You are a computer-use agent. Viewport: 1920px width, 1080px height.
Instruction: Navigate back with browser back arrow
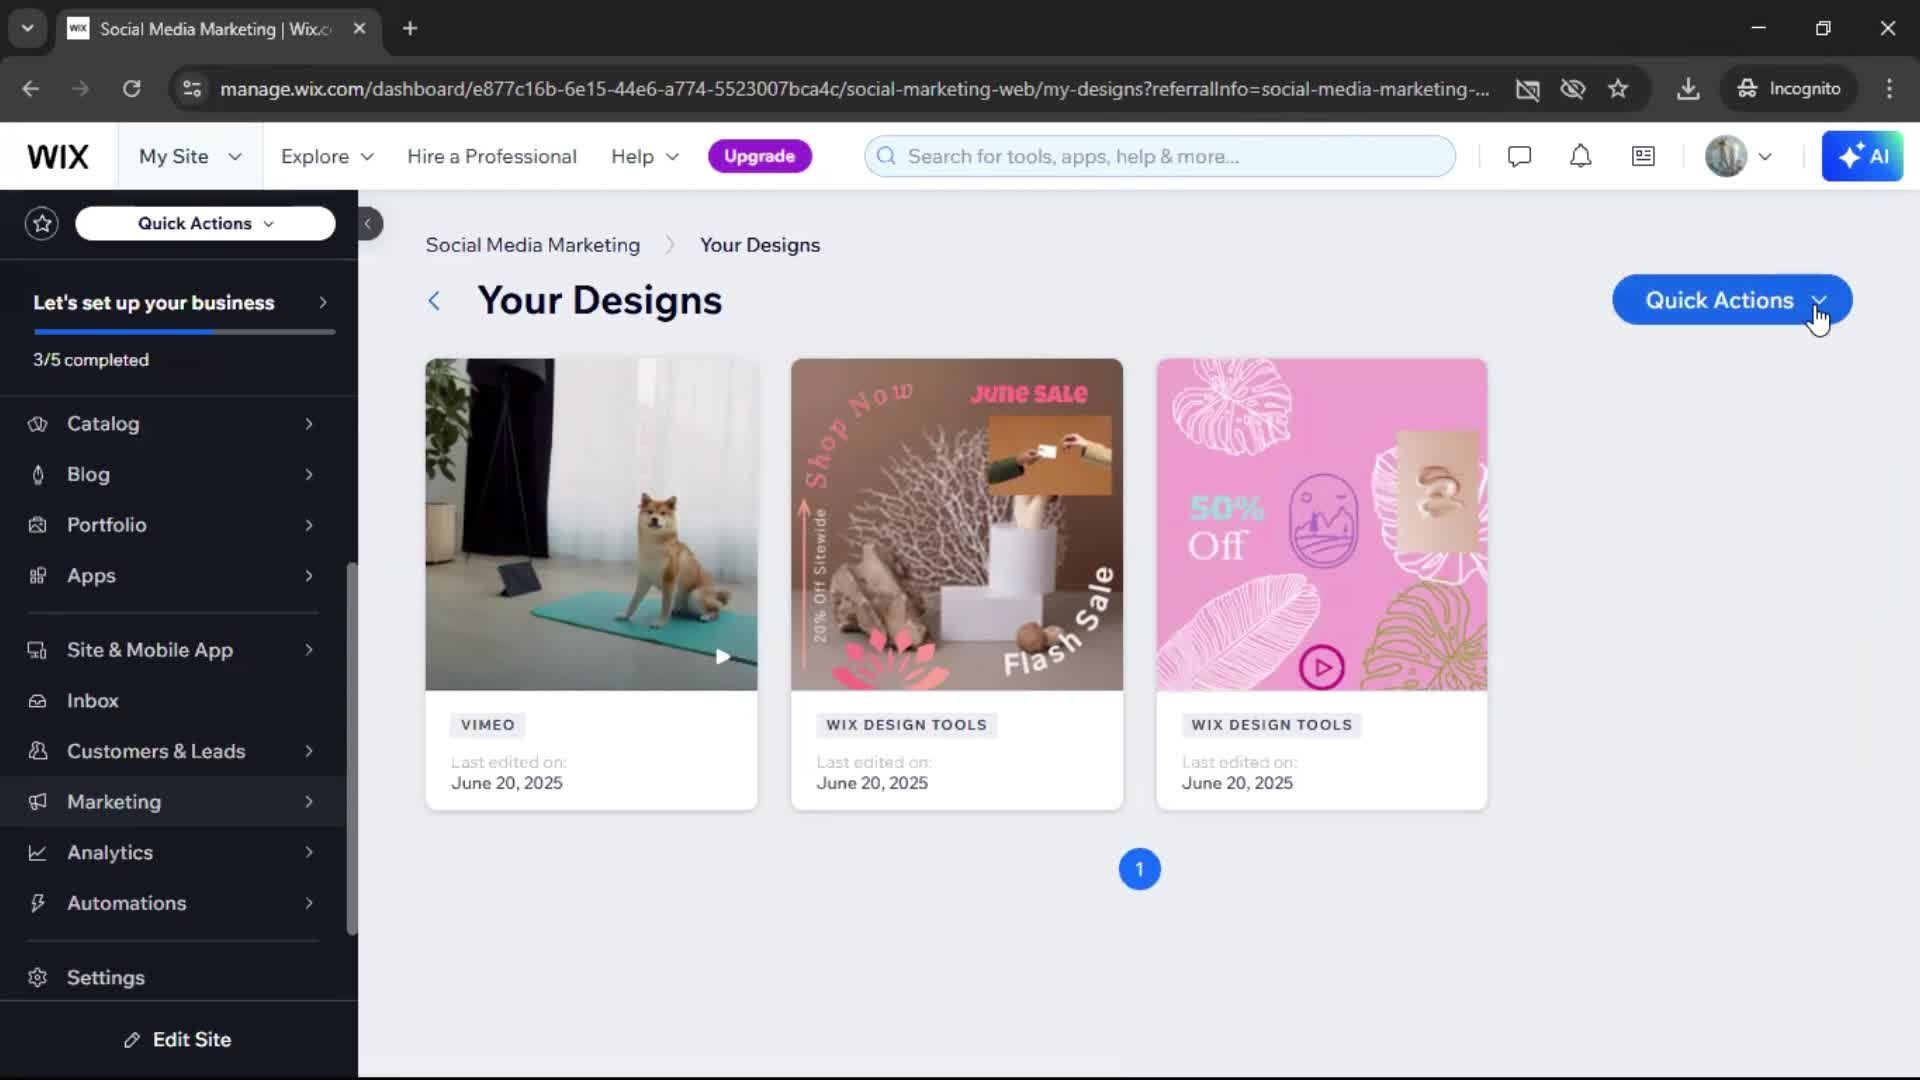(31, 89)
